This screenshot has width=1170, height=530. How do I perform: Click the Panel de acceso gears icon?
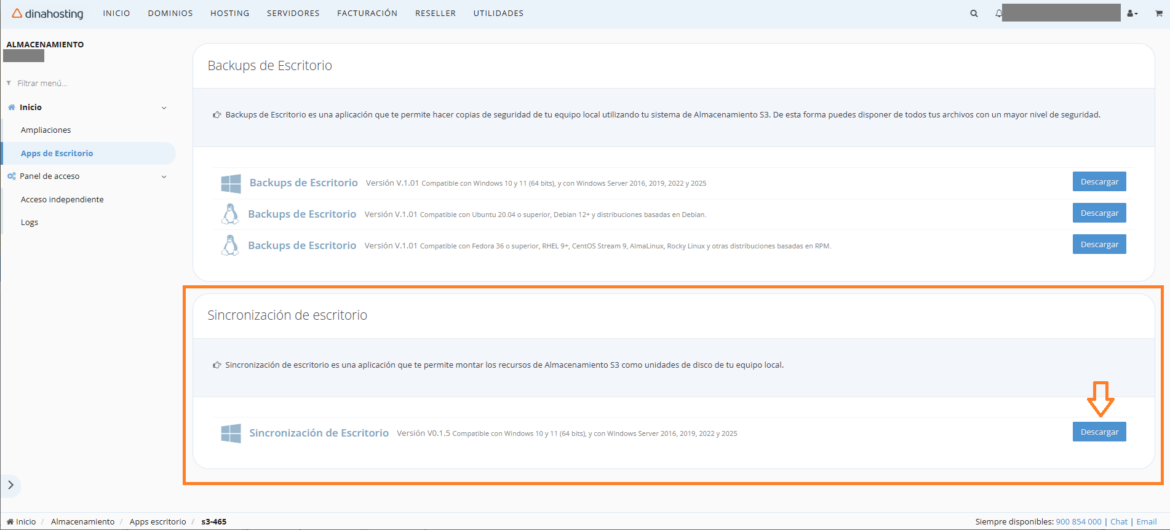pos(12,176)
